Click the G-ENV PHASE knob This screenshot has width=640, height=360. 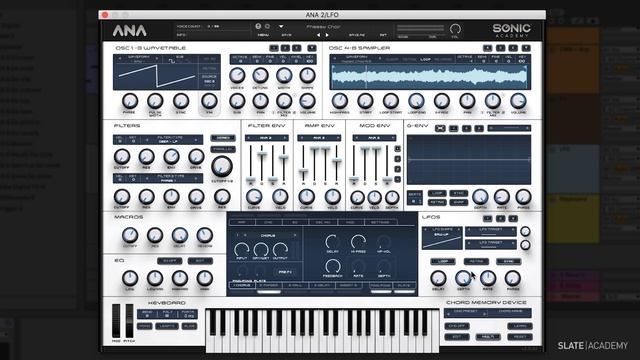point(523,197)
